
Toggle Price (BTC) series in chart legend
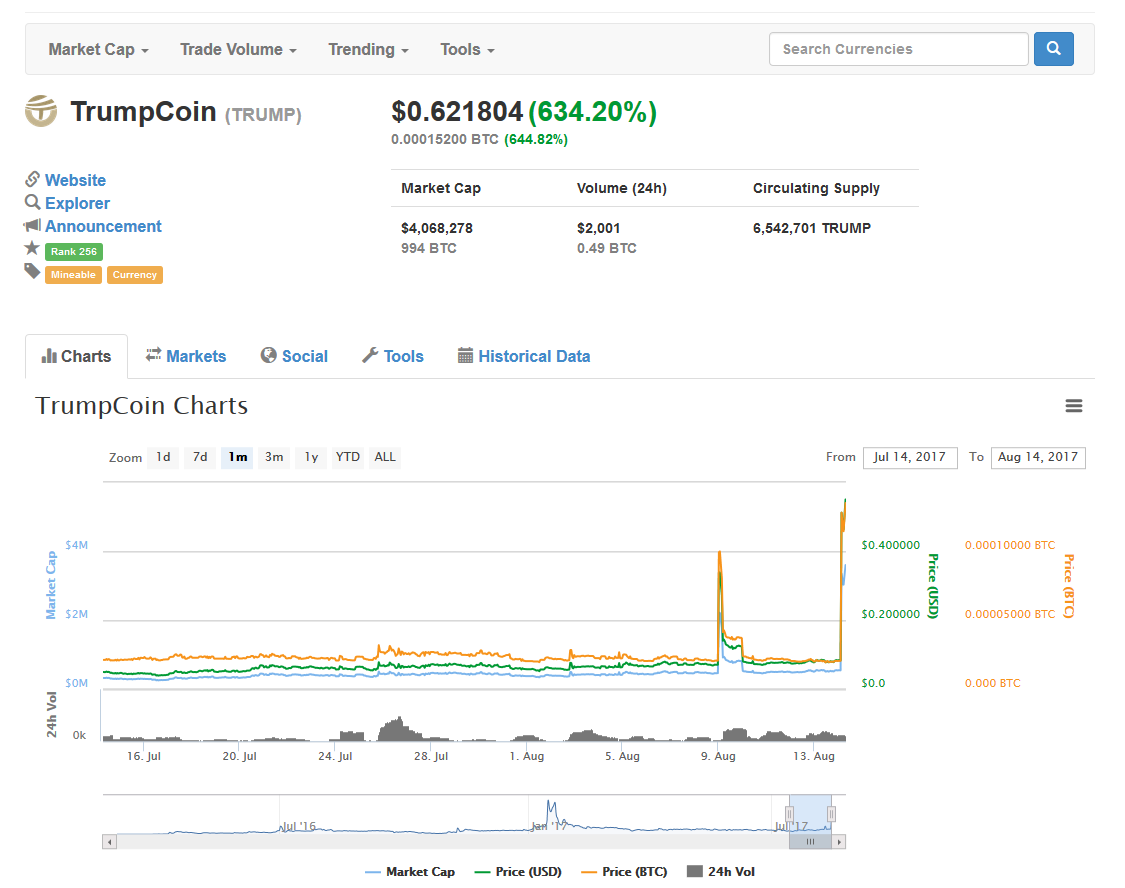tap(624, 872)
